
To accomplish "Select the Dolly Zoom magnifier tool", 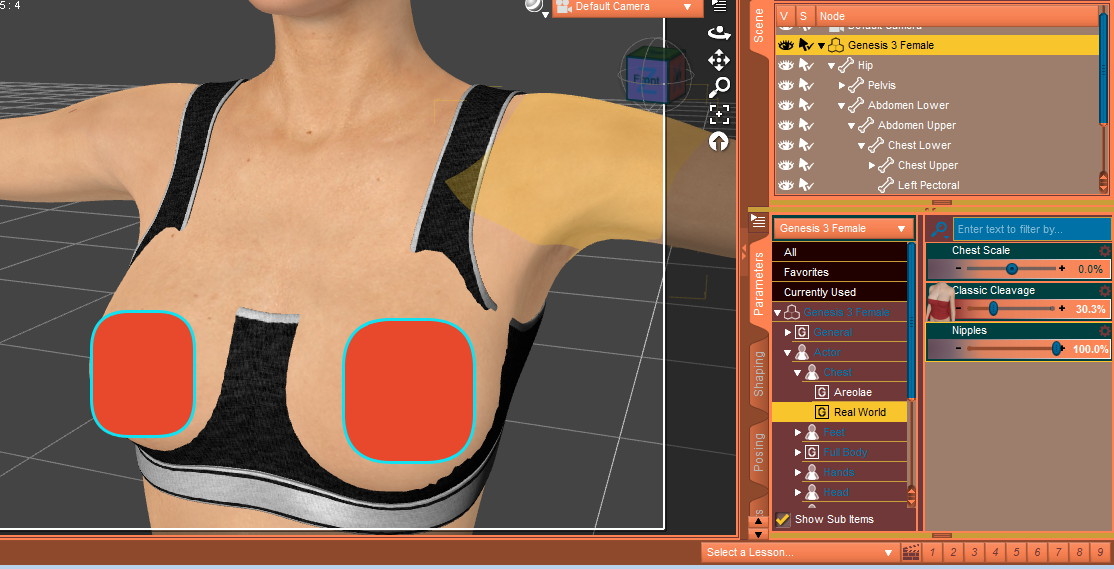I will click(x=719, y=87).
